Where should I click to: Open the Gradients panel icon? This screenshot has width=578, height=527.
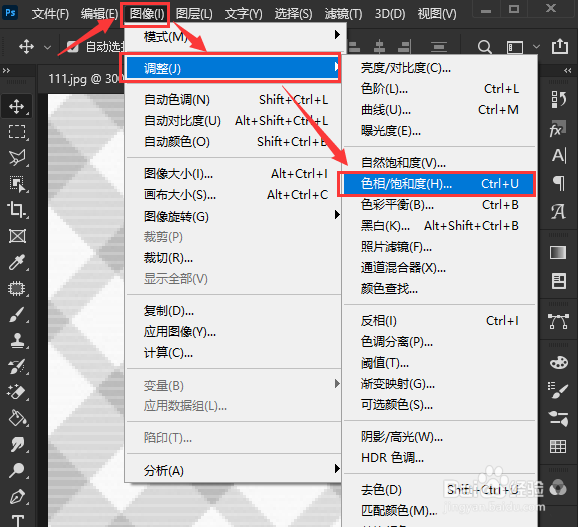coord(558,253)
